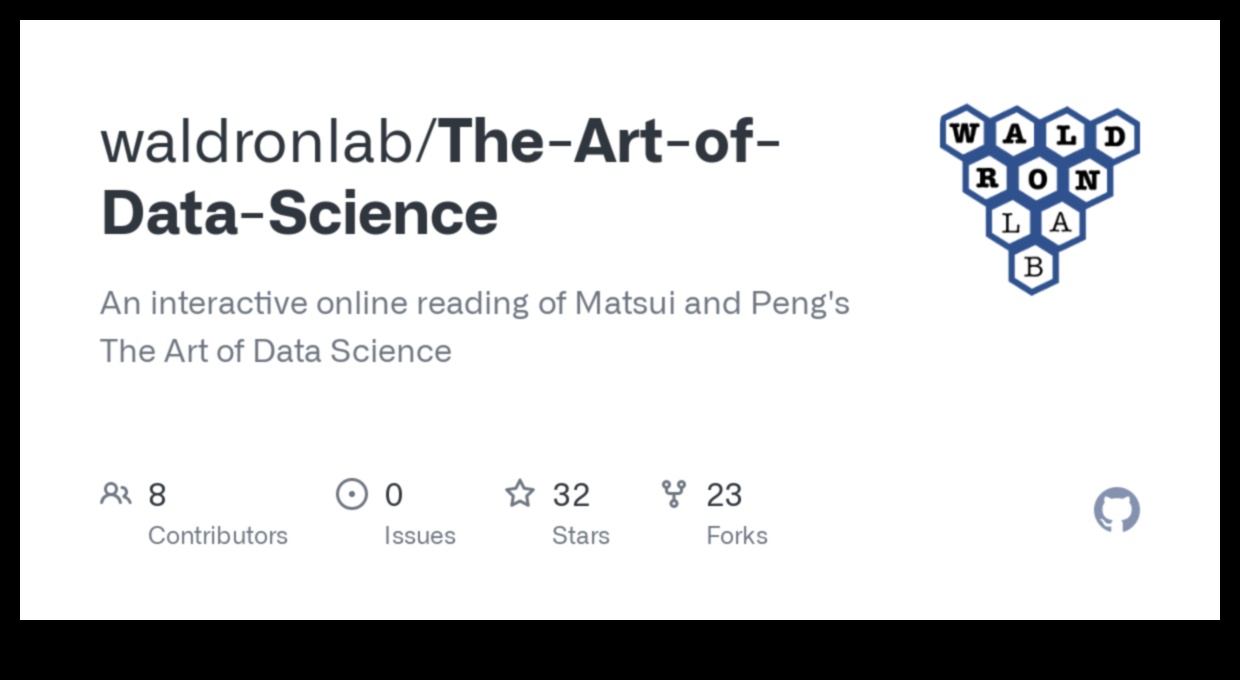Click the fork icon beside 23
Image resolution: width=1240 pixels, height=680 pixels.
[674, 494]
